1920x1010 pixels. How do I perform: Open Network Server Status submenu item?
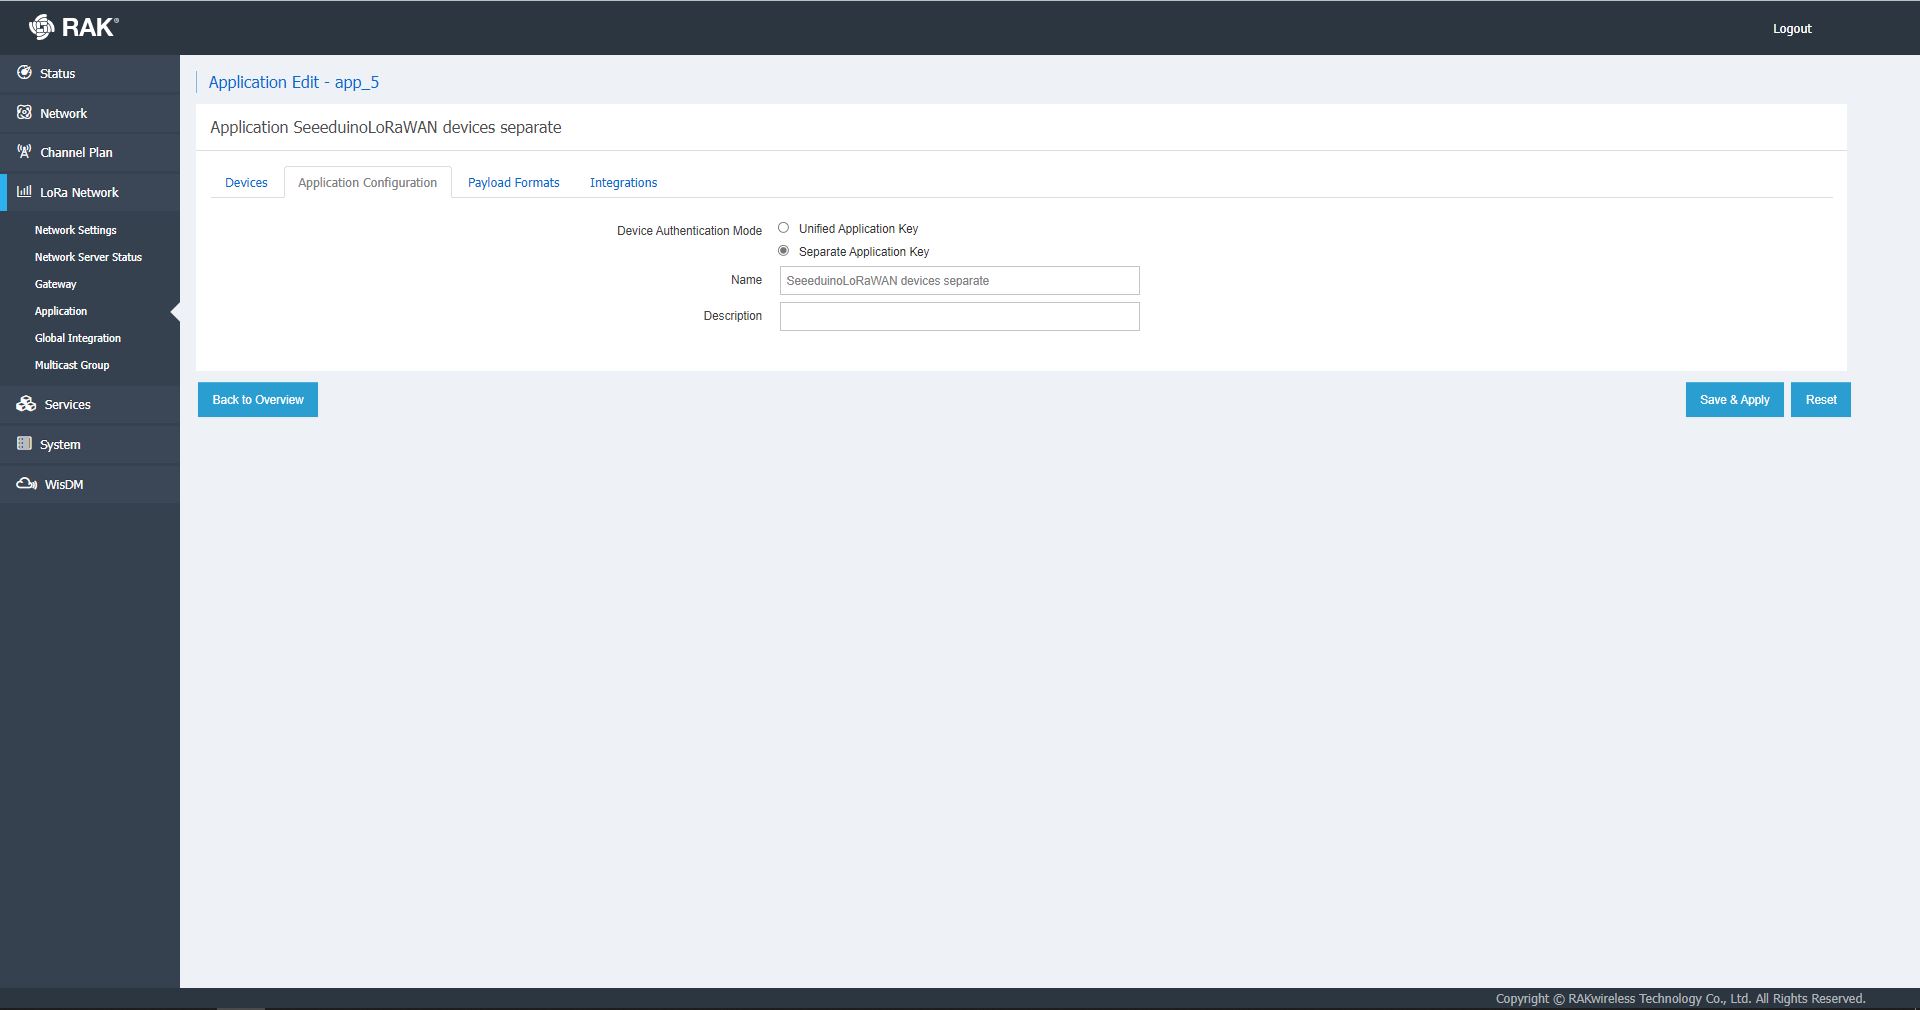[88, 257]
